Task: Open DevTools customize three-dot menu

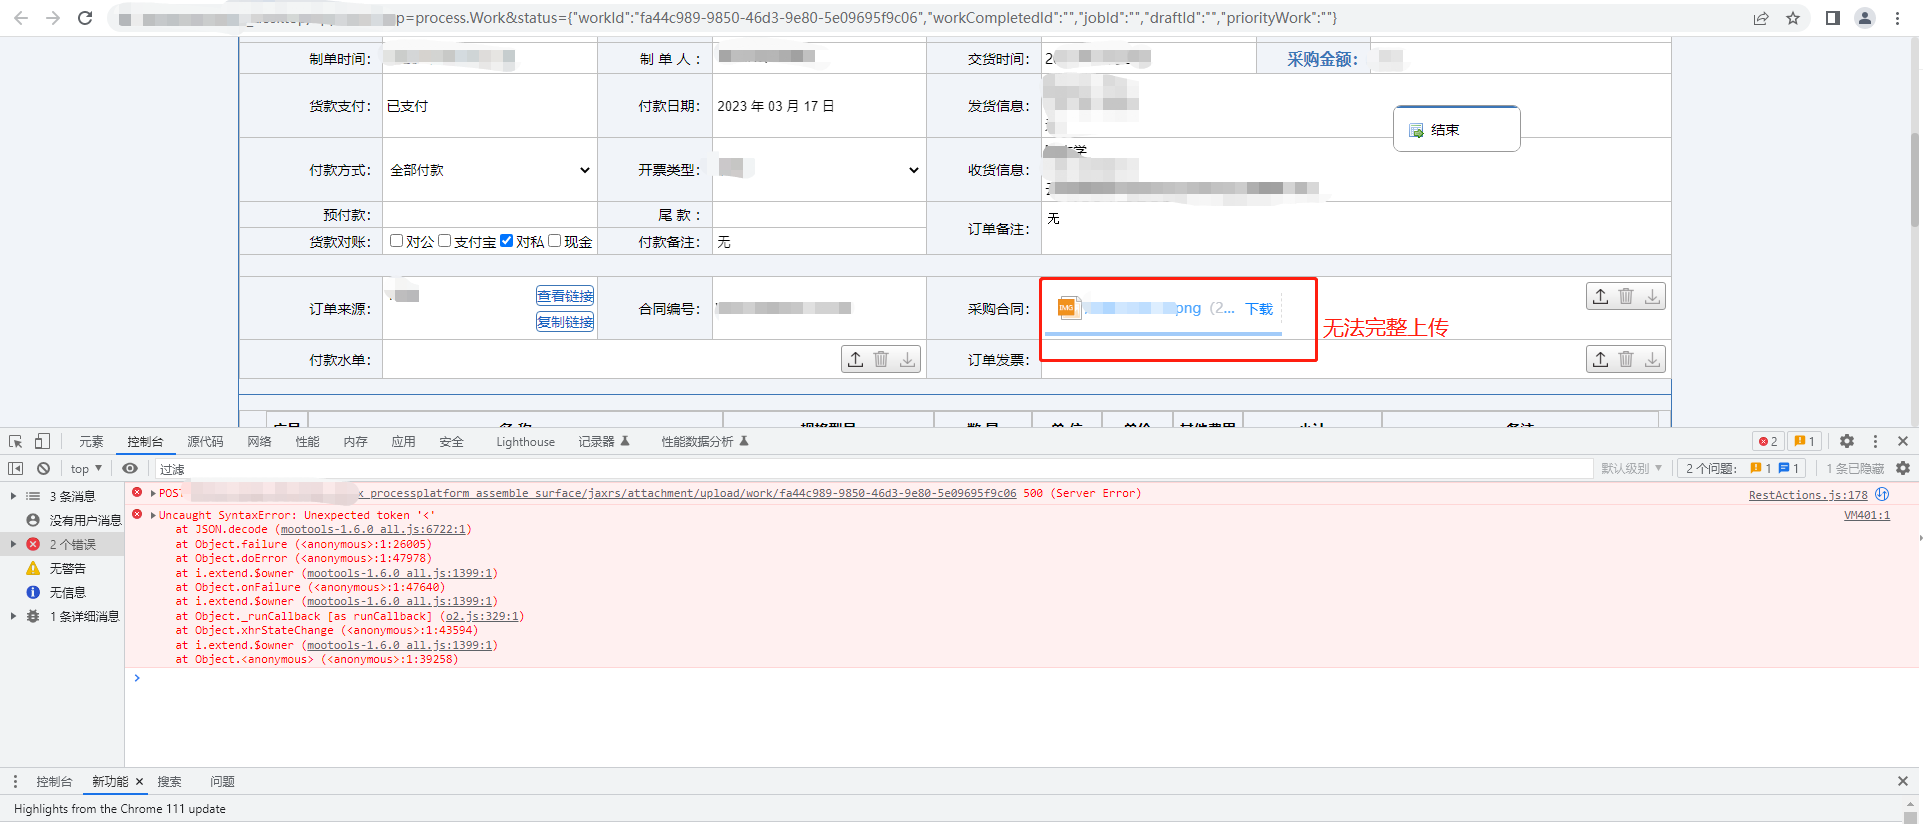Action: click(x=1875, y=441)
